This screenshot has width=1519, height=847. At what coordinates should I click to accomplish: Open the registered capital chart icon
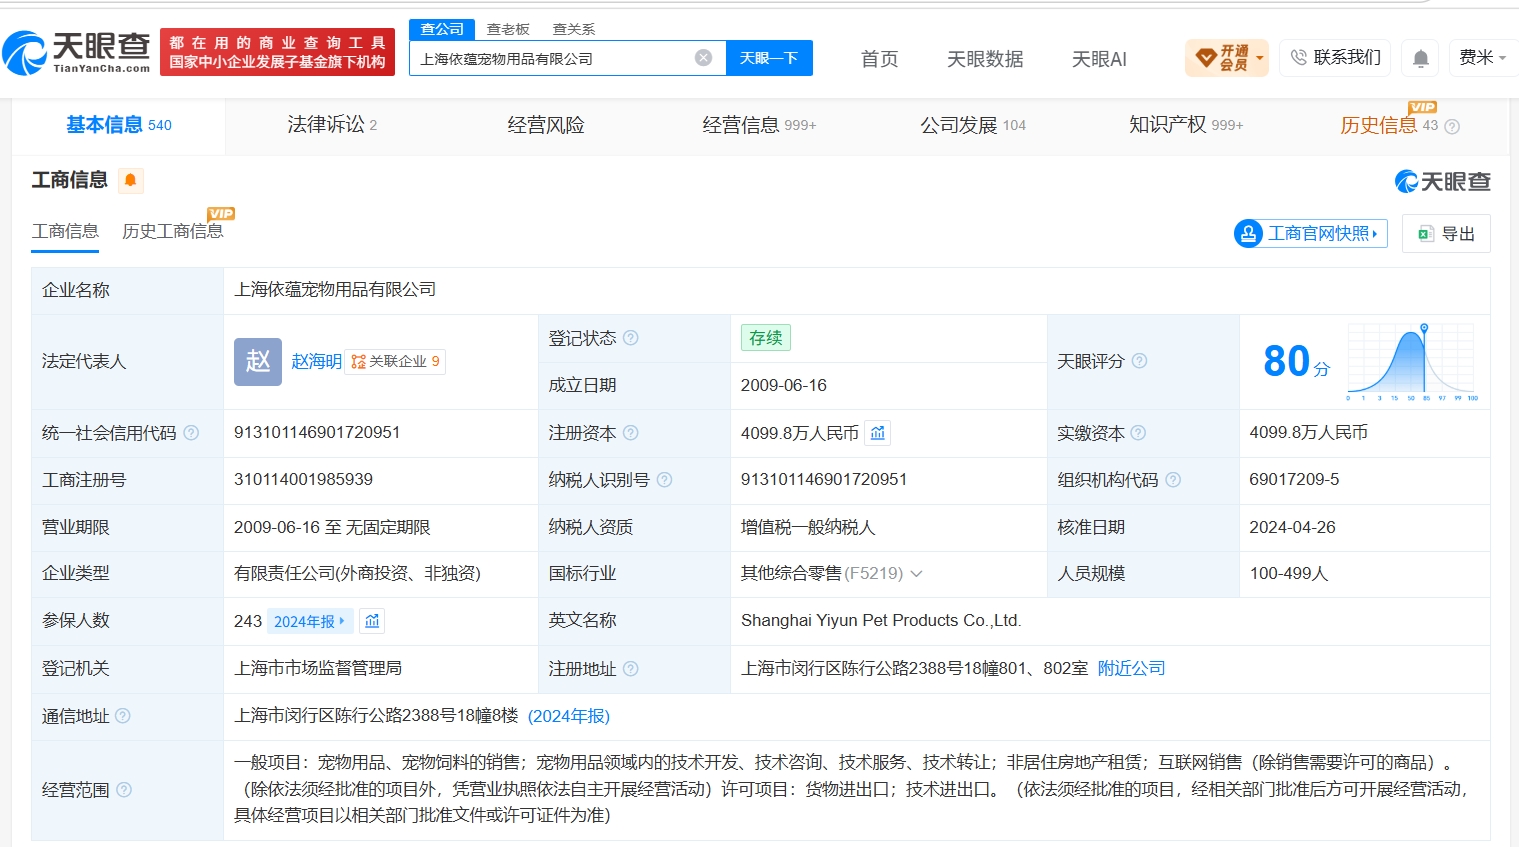877,433
